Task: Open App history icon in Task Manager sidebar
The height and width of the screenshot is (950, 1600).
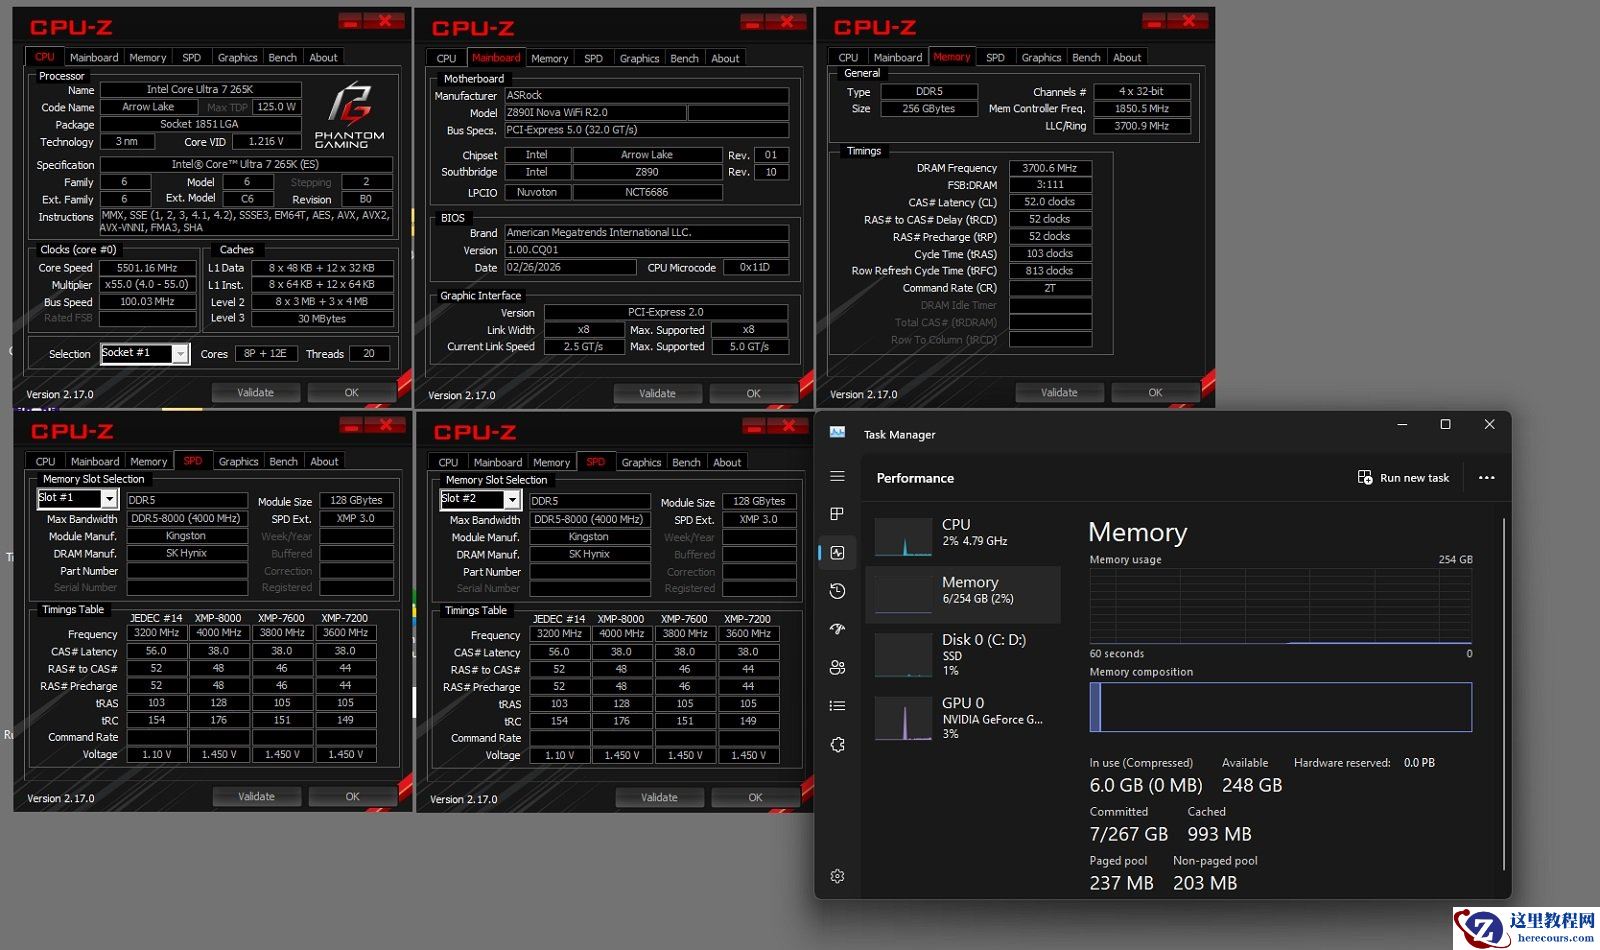Action: click(x=837, y=591)
